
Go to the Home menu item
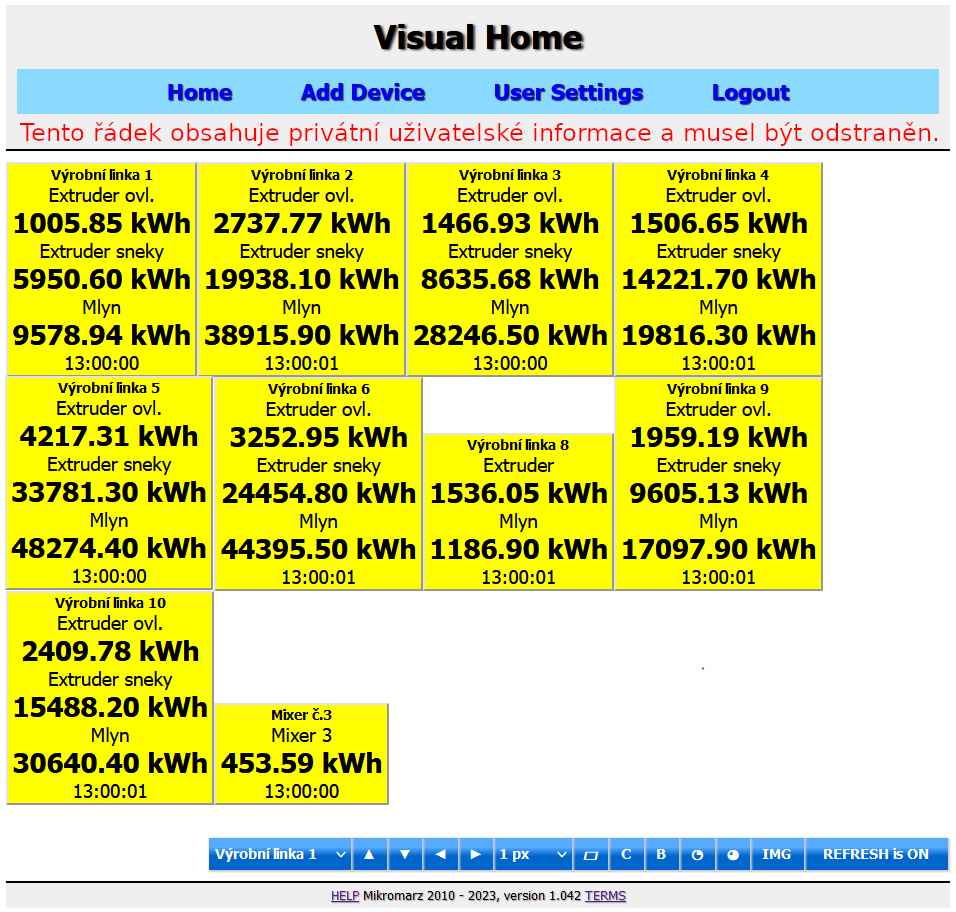click(x=200, y=93)
